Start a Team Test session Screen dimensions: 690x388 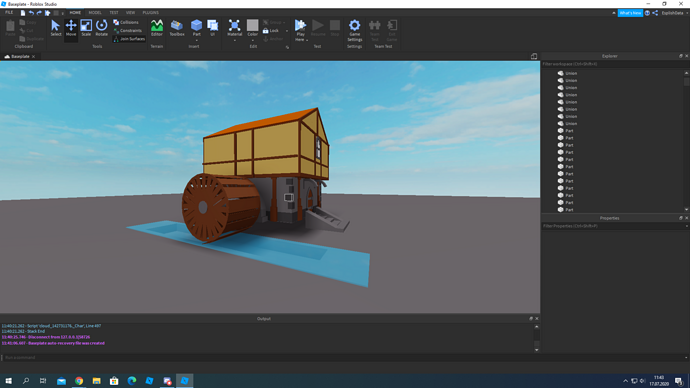coord(374,30)
